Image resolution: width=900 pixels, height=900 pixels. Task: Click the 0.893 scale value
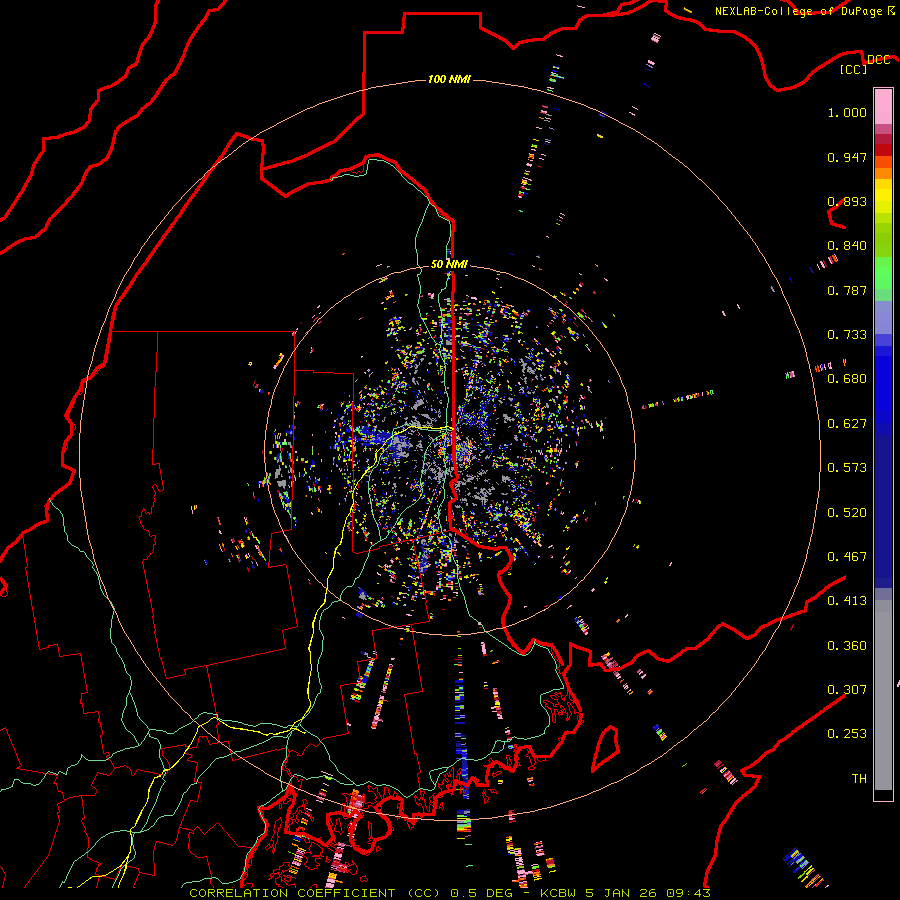(847, 201)
